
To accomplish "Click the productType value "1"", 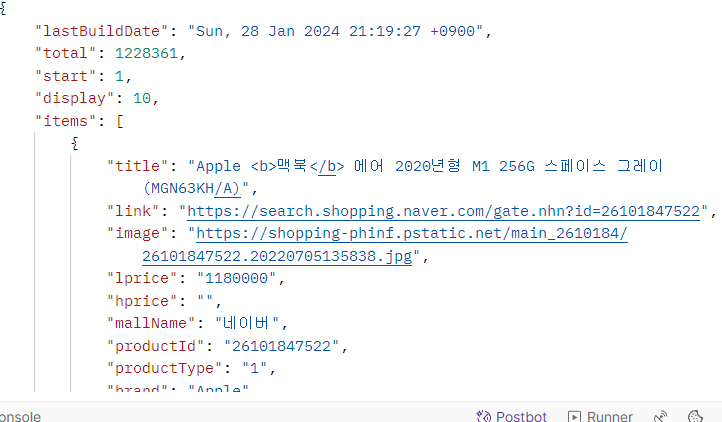I will coord(254,368).
